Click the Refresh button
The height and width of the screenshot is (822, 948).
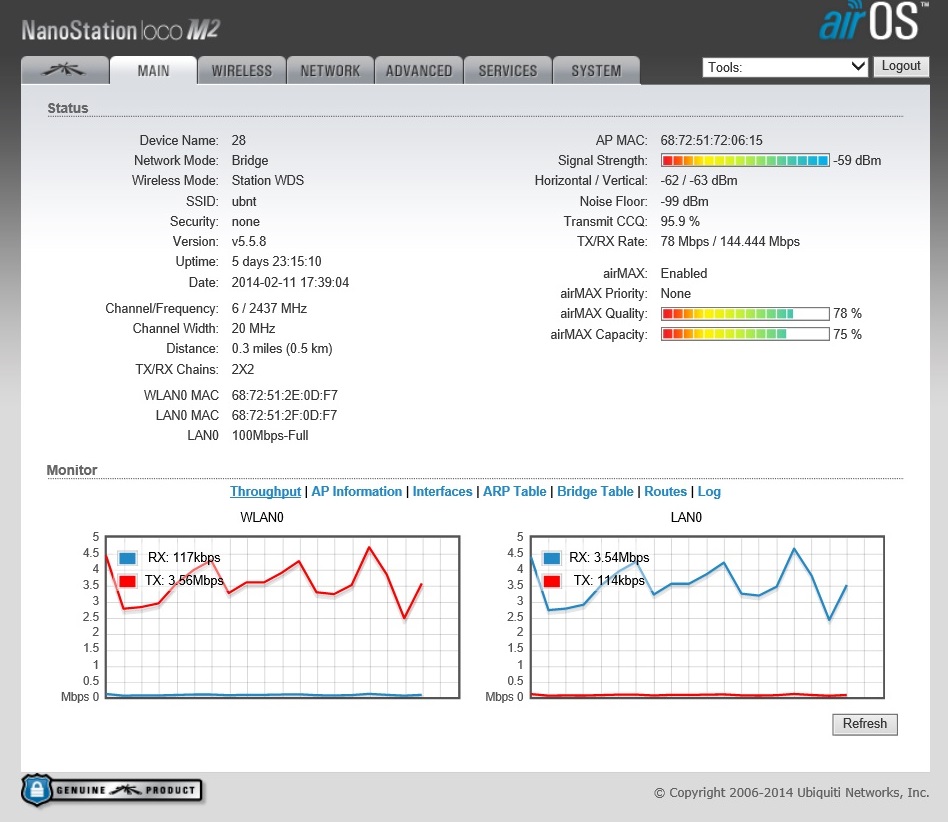click(865, 724)
